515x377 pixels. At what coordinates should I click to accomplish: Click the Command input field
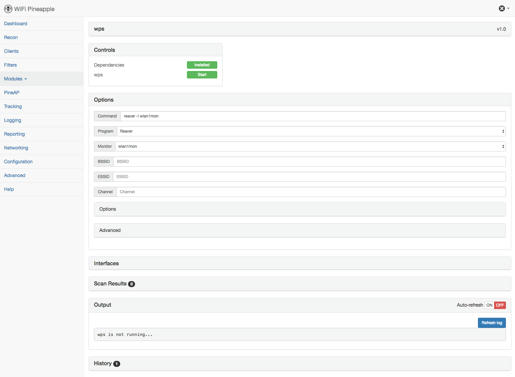coord(313,116)
